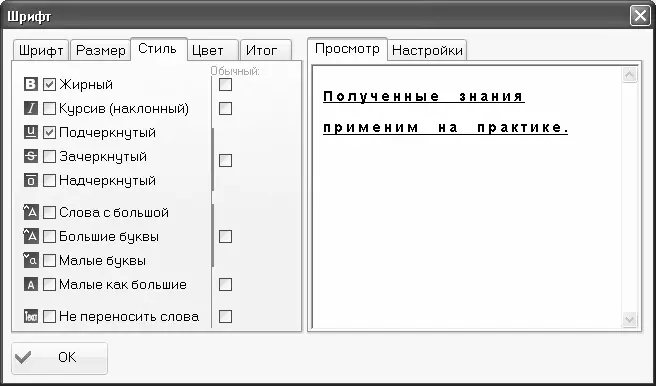Close the Шрифт dialog window
This screenshot has height=386, width=656.
(640, 16)
